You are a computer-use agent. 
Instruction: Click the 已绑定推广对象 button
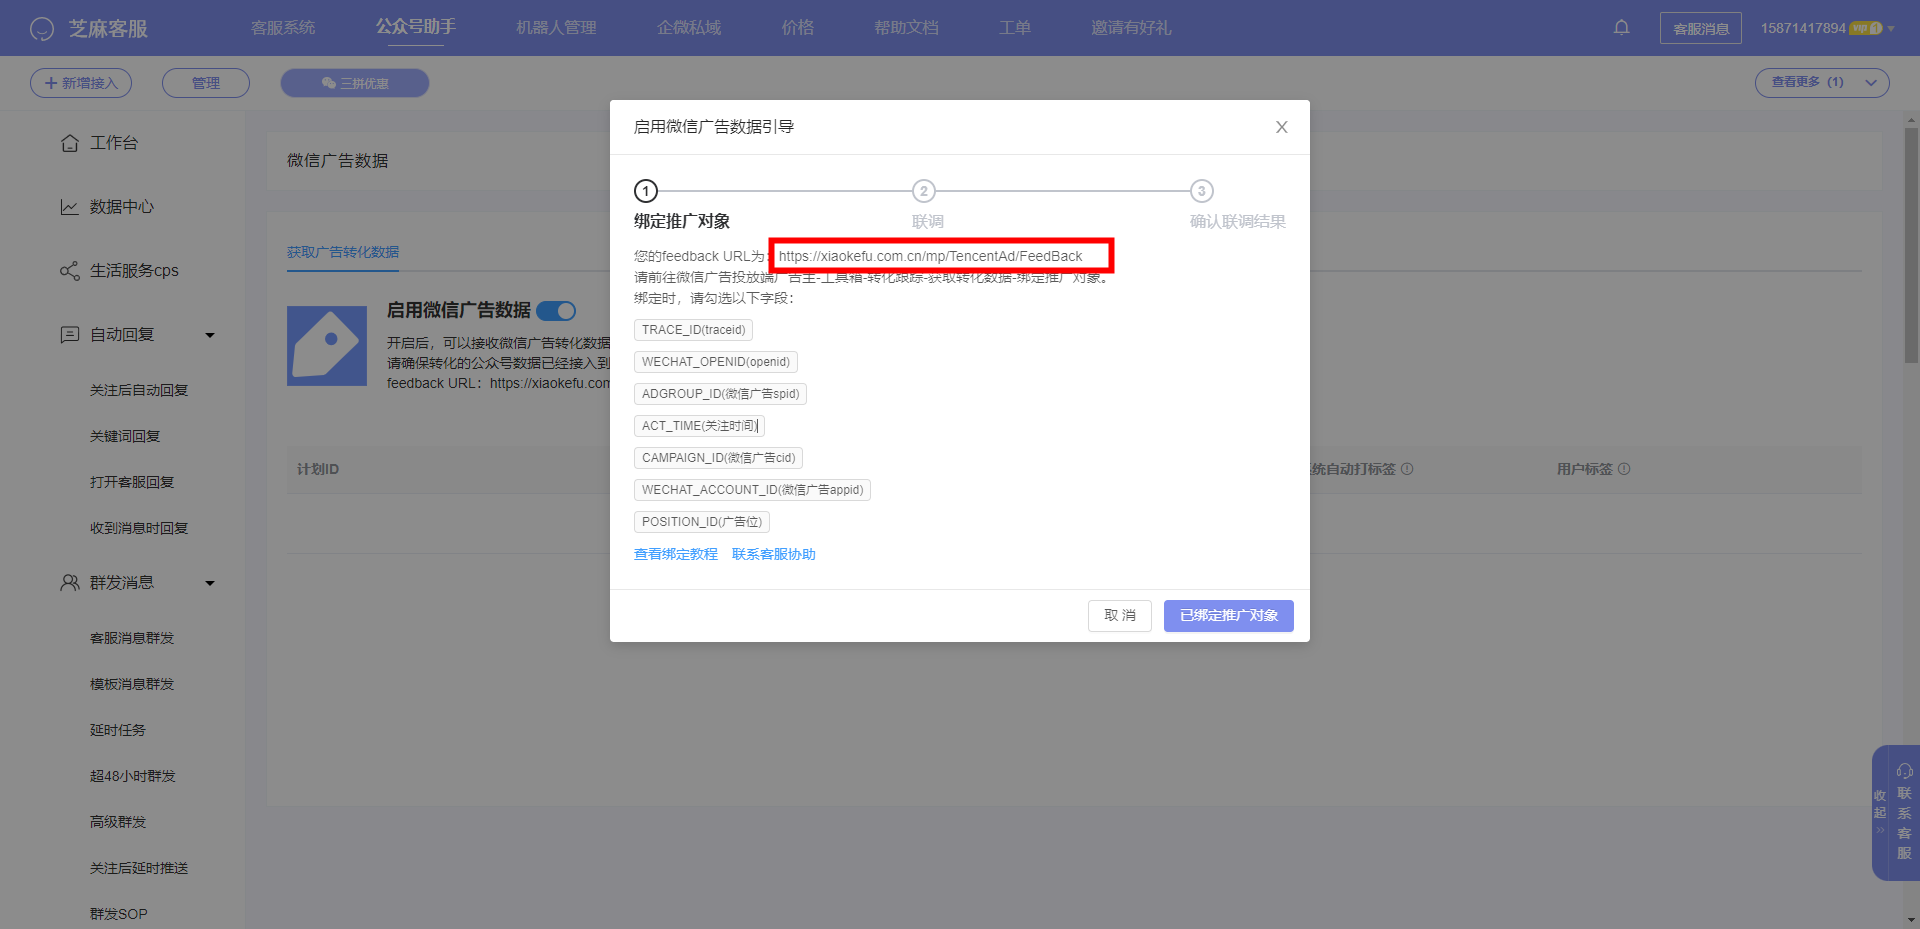(x=1229, y=616)
